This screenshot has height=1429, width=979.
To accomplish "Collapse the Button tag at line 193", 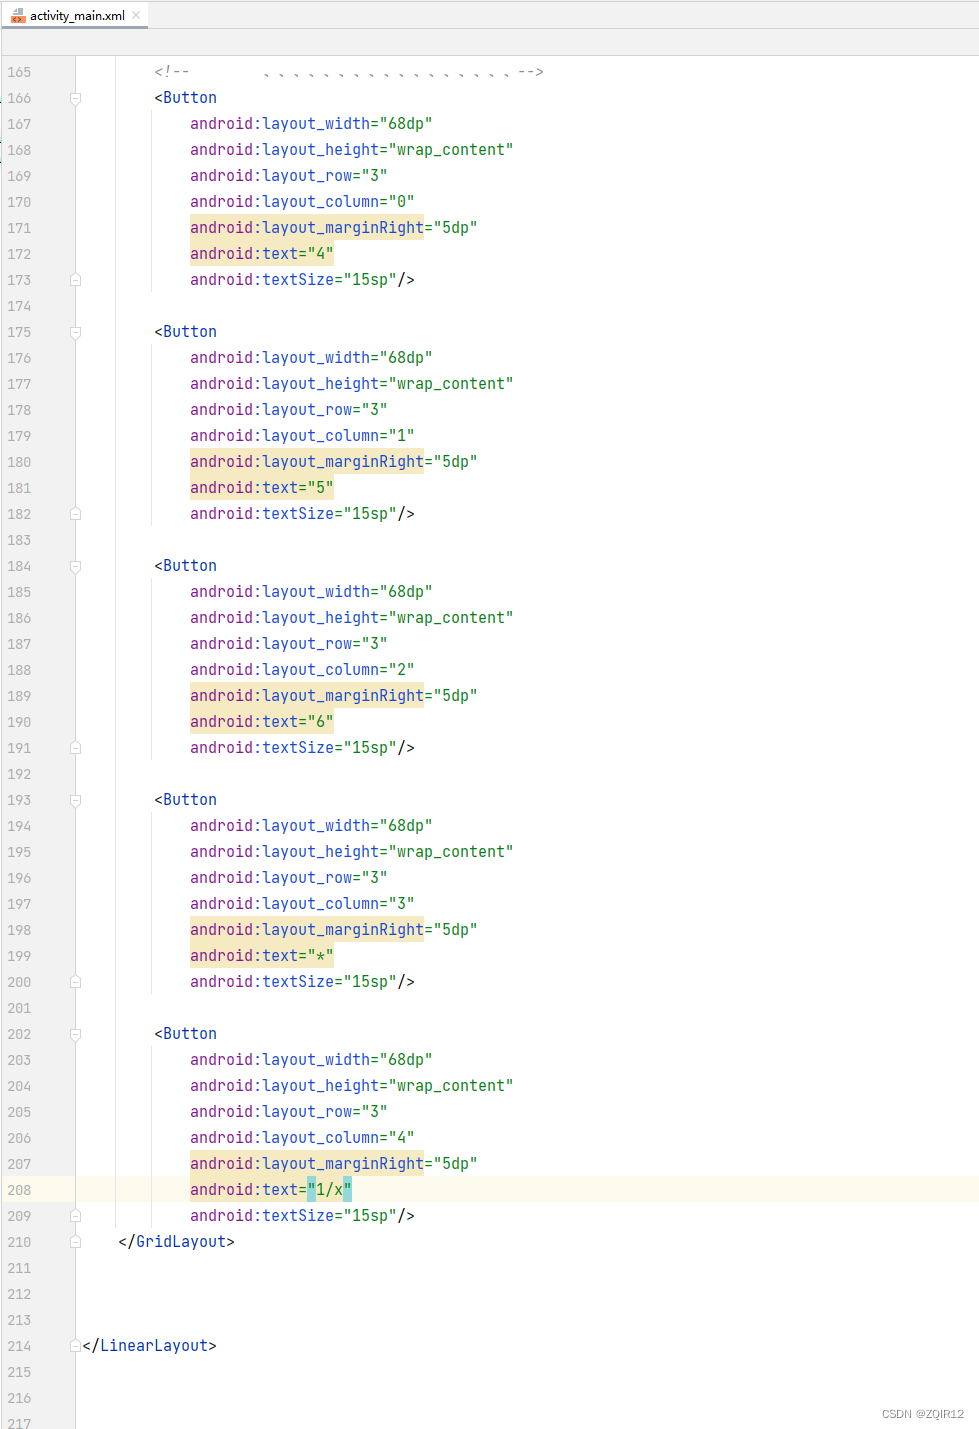I will 75,800.
